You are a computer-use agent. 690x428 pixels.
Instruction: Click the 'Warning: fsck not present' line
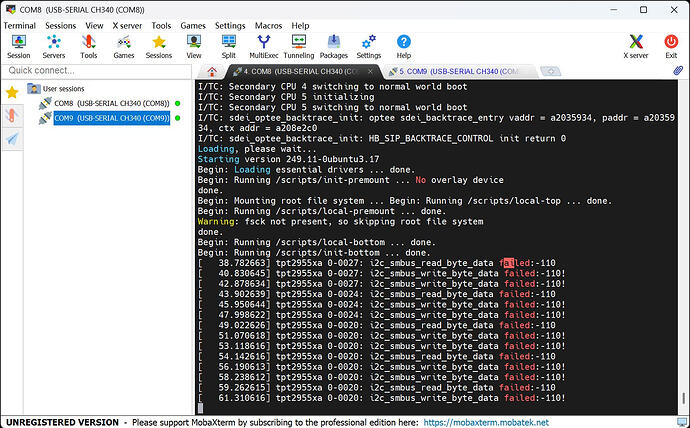(340, 222)
